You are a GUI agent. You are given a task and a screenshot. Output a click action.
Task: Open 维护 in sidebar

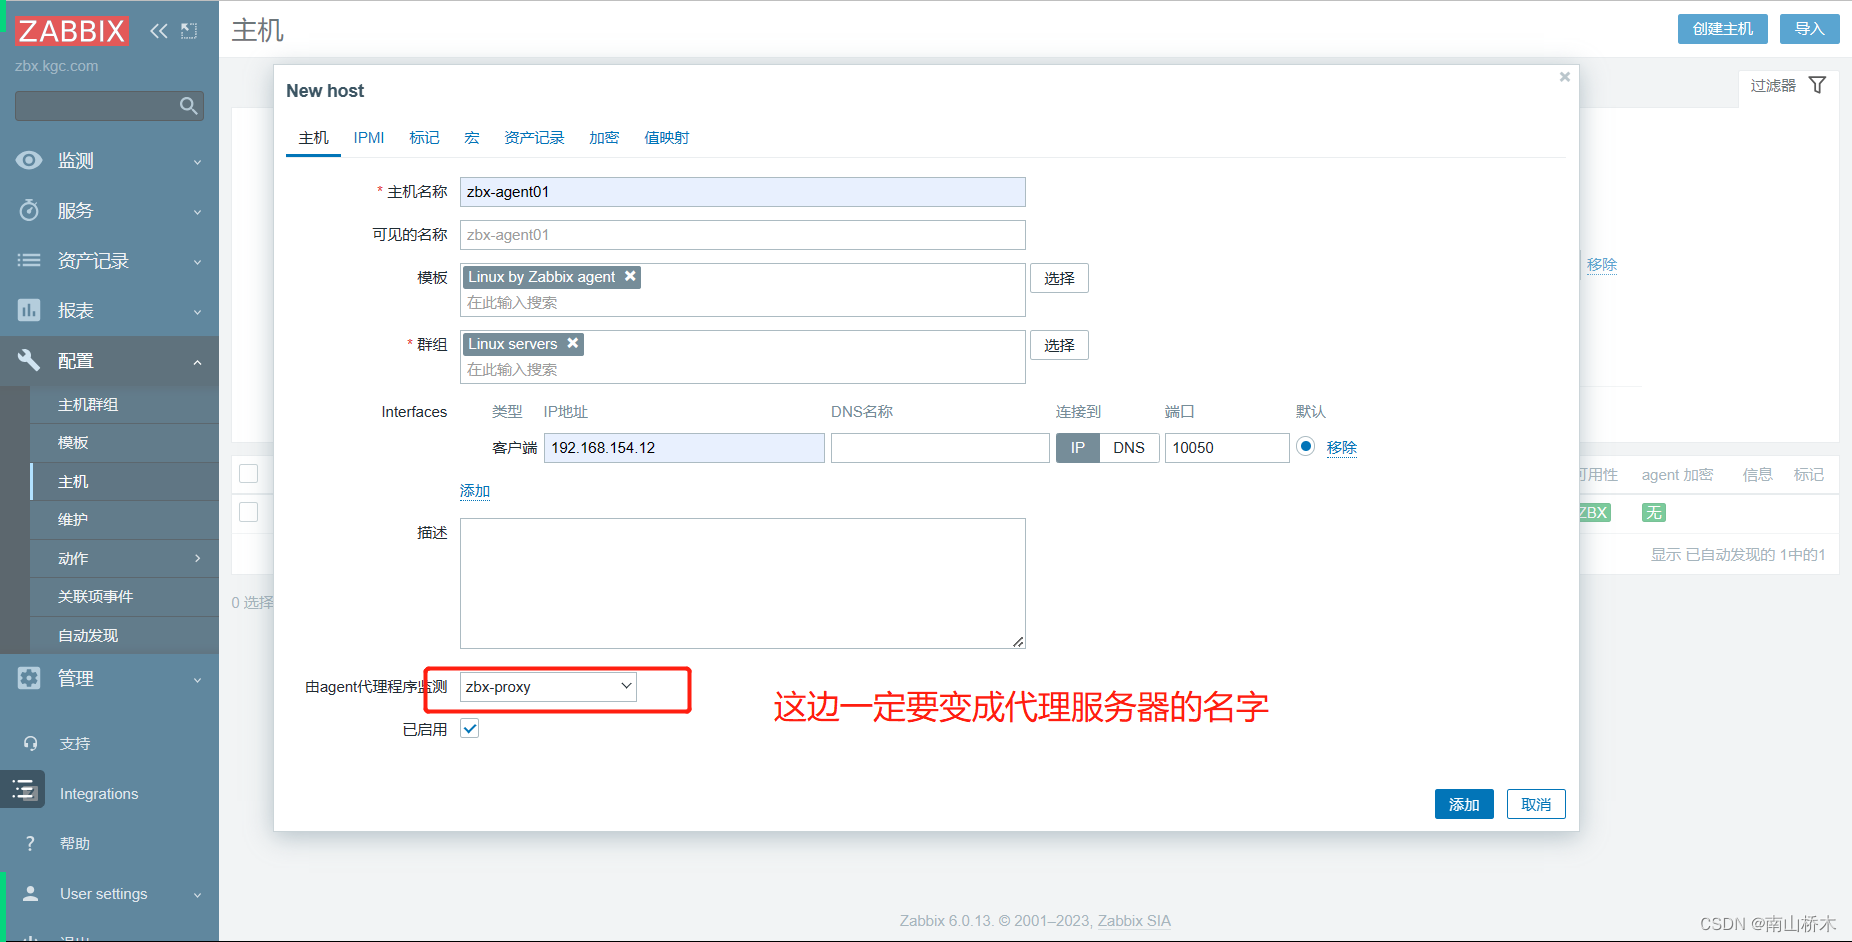[124, 519]
